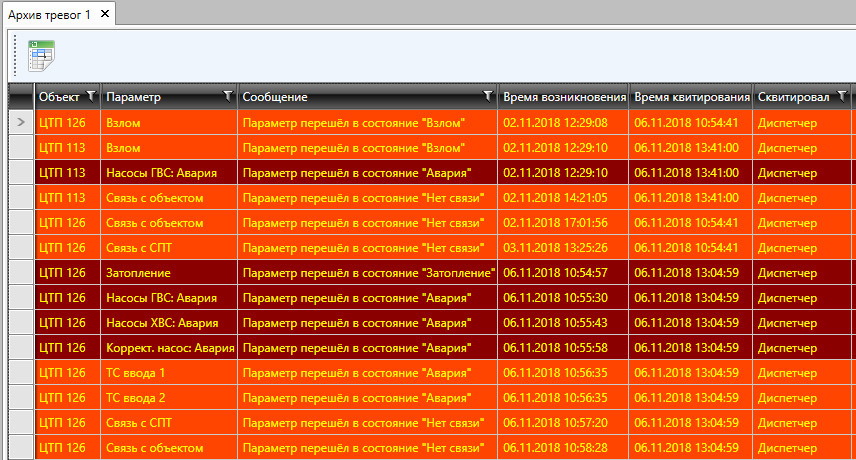Select the Архив тревог 1 tab
856x460 pixels.
48,13
